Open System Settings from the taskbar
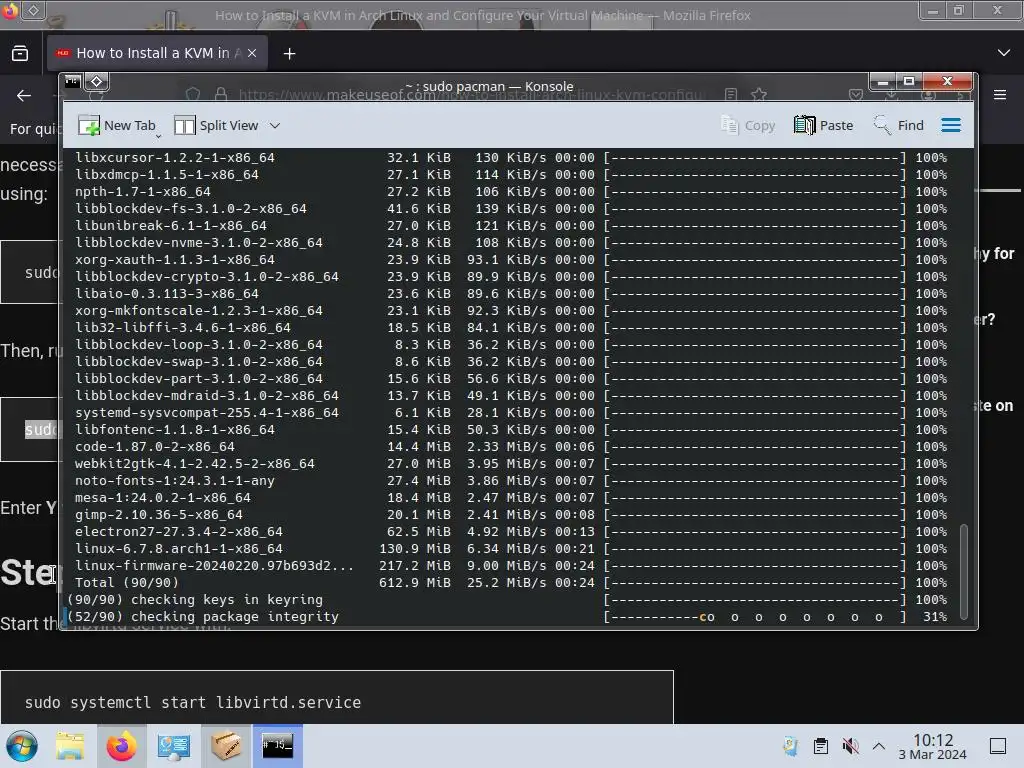Screen dimensions: 1024x768 tap(173, 746)
